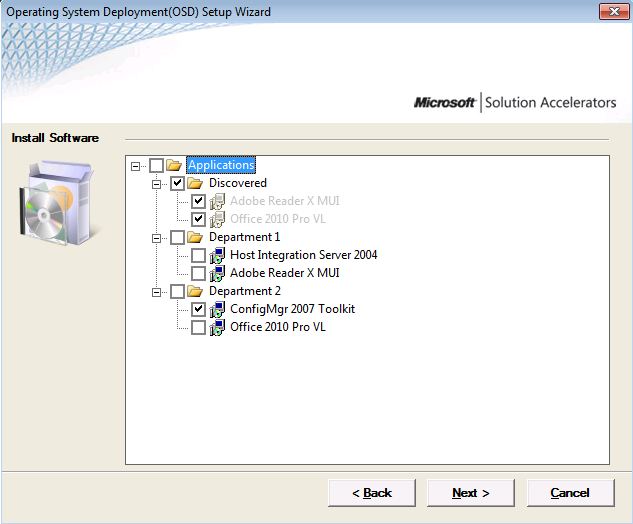Click Adobe Reader X MUI icon under Department 1
The width and height of the screenshot is (633, 524).
click(217, 273)
